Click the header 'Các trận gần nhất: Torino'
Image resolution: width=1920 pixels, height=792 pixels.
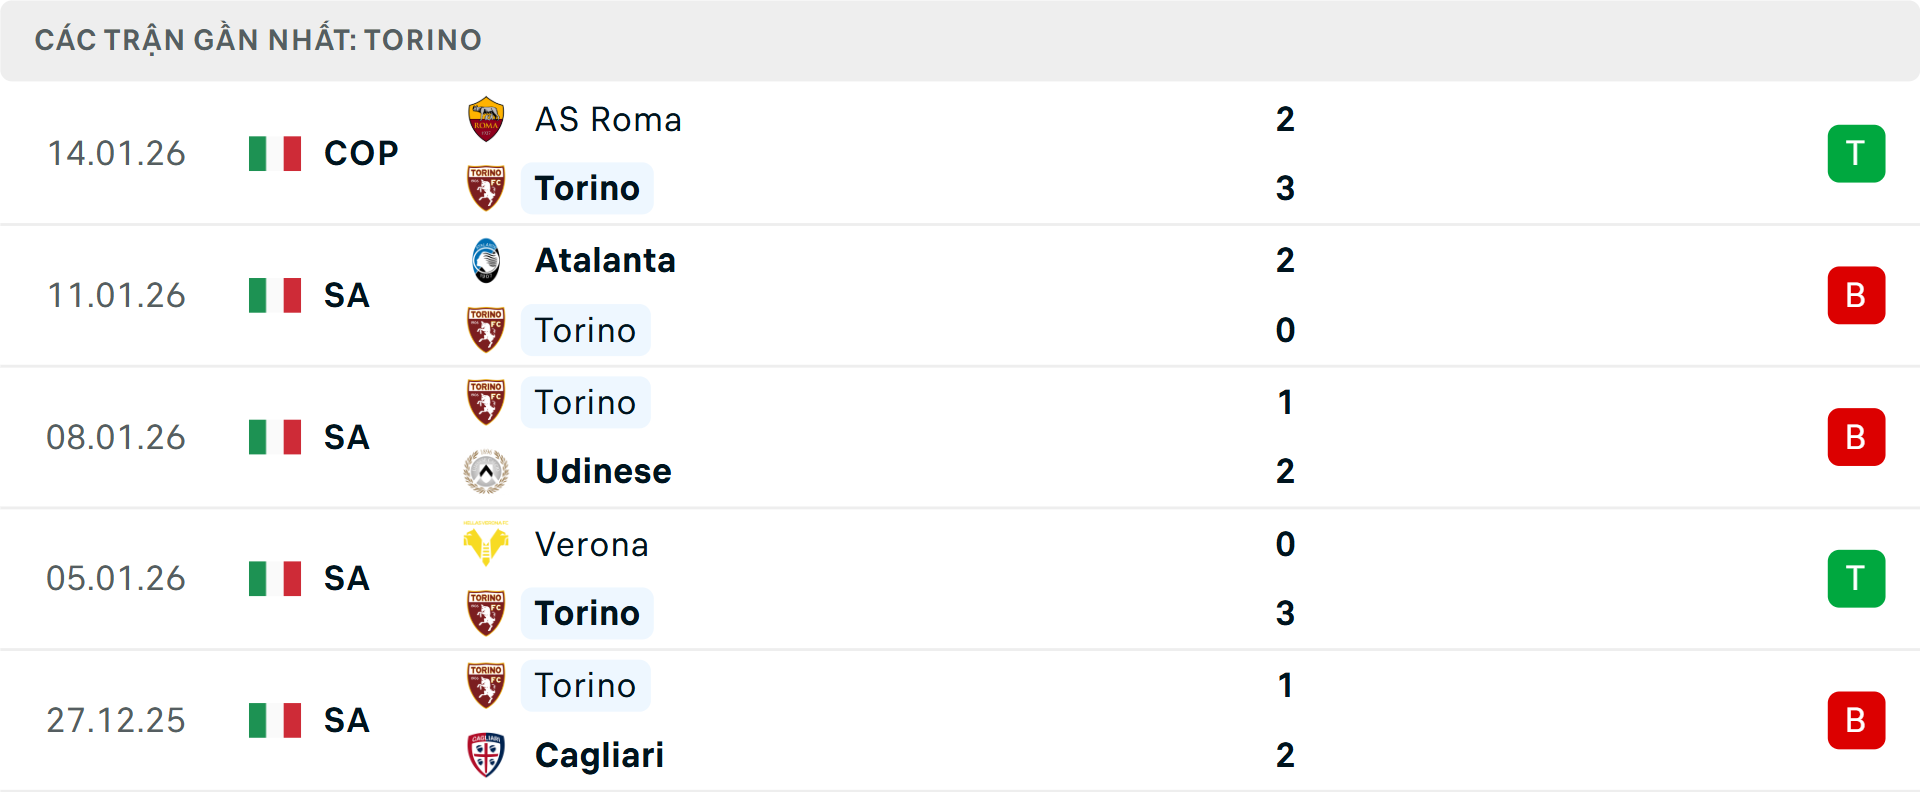258,40
